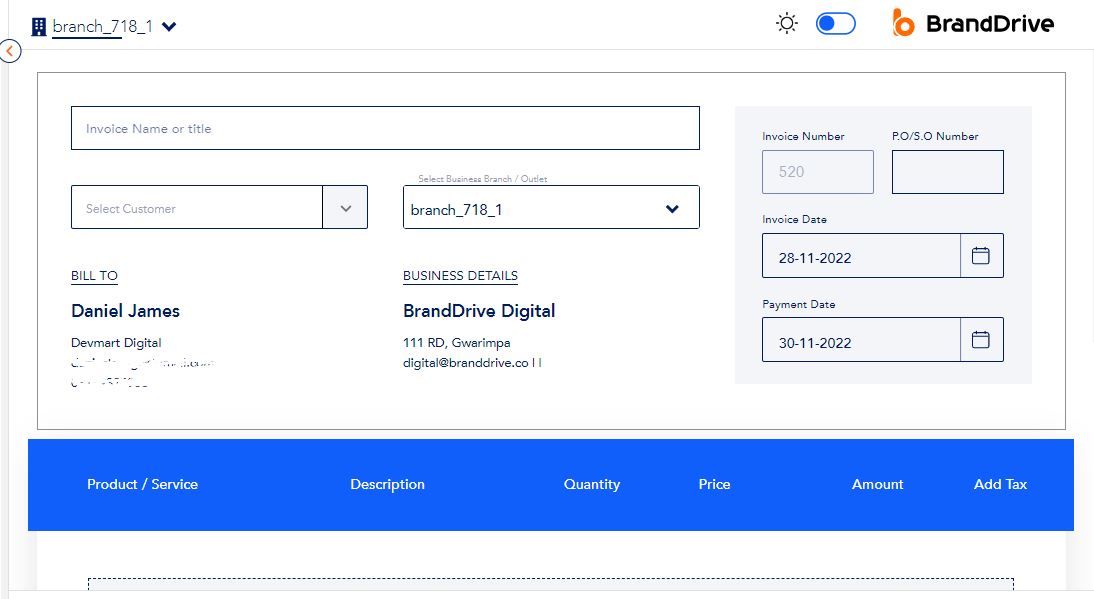
Task: Click the Product / Service column header
Action: pyautogui.click(x=142, y=484)
